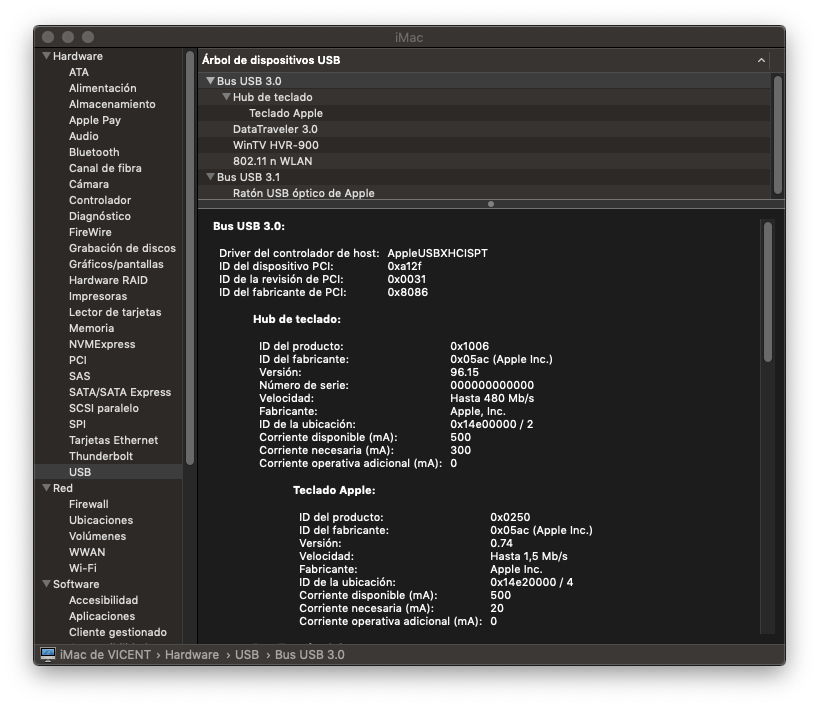
Task: Open Wi-Fi in the sidebar
Action: pyautogui.click(x=83, y=568)
